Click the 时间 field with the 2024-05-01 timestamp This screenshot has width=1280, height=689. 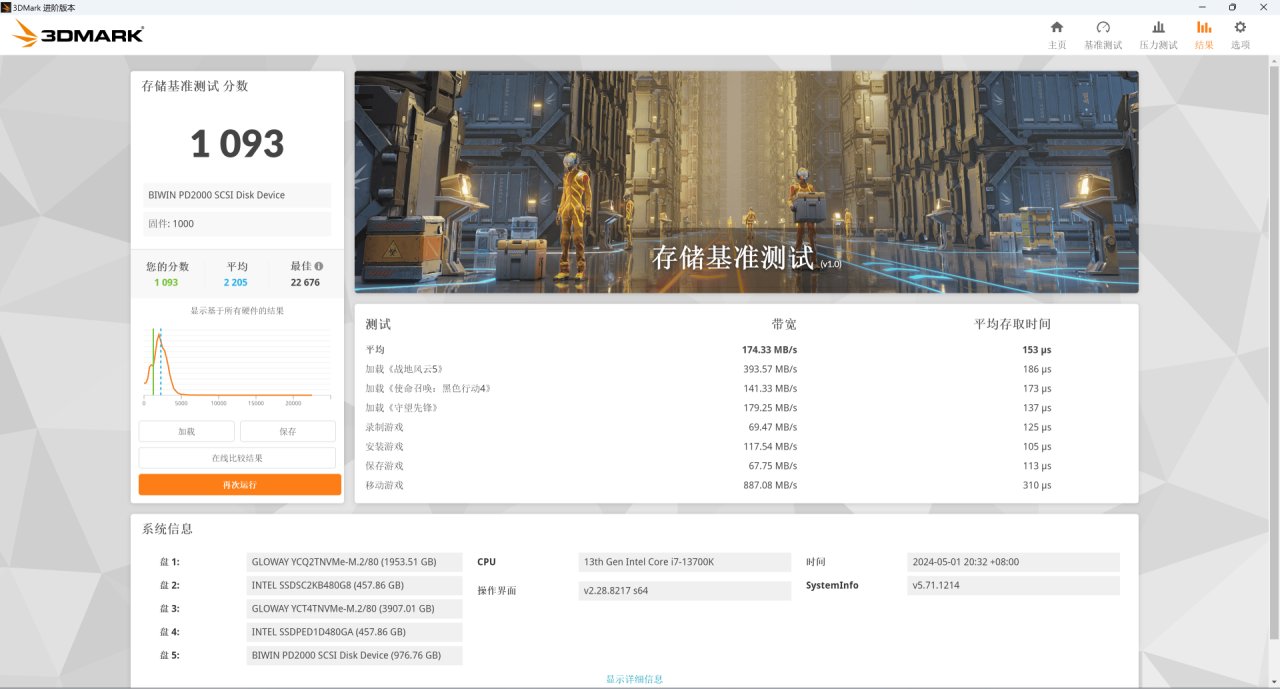click(x=1013, y=561)
